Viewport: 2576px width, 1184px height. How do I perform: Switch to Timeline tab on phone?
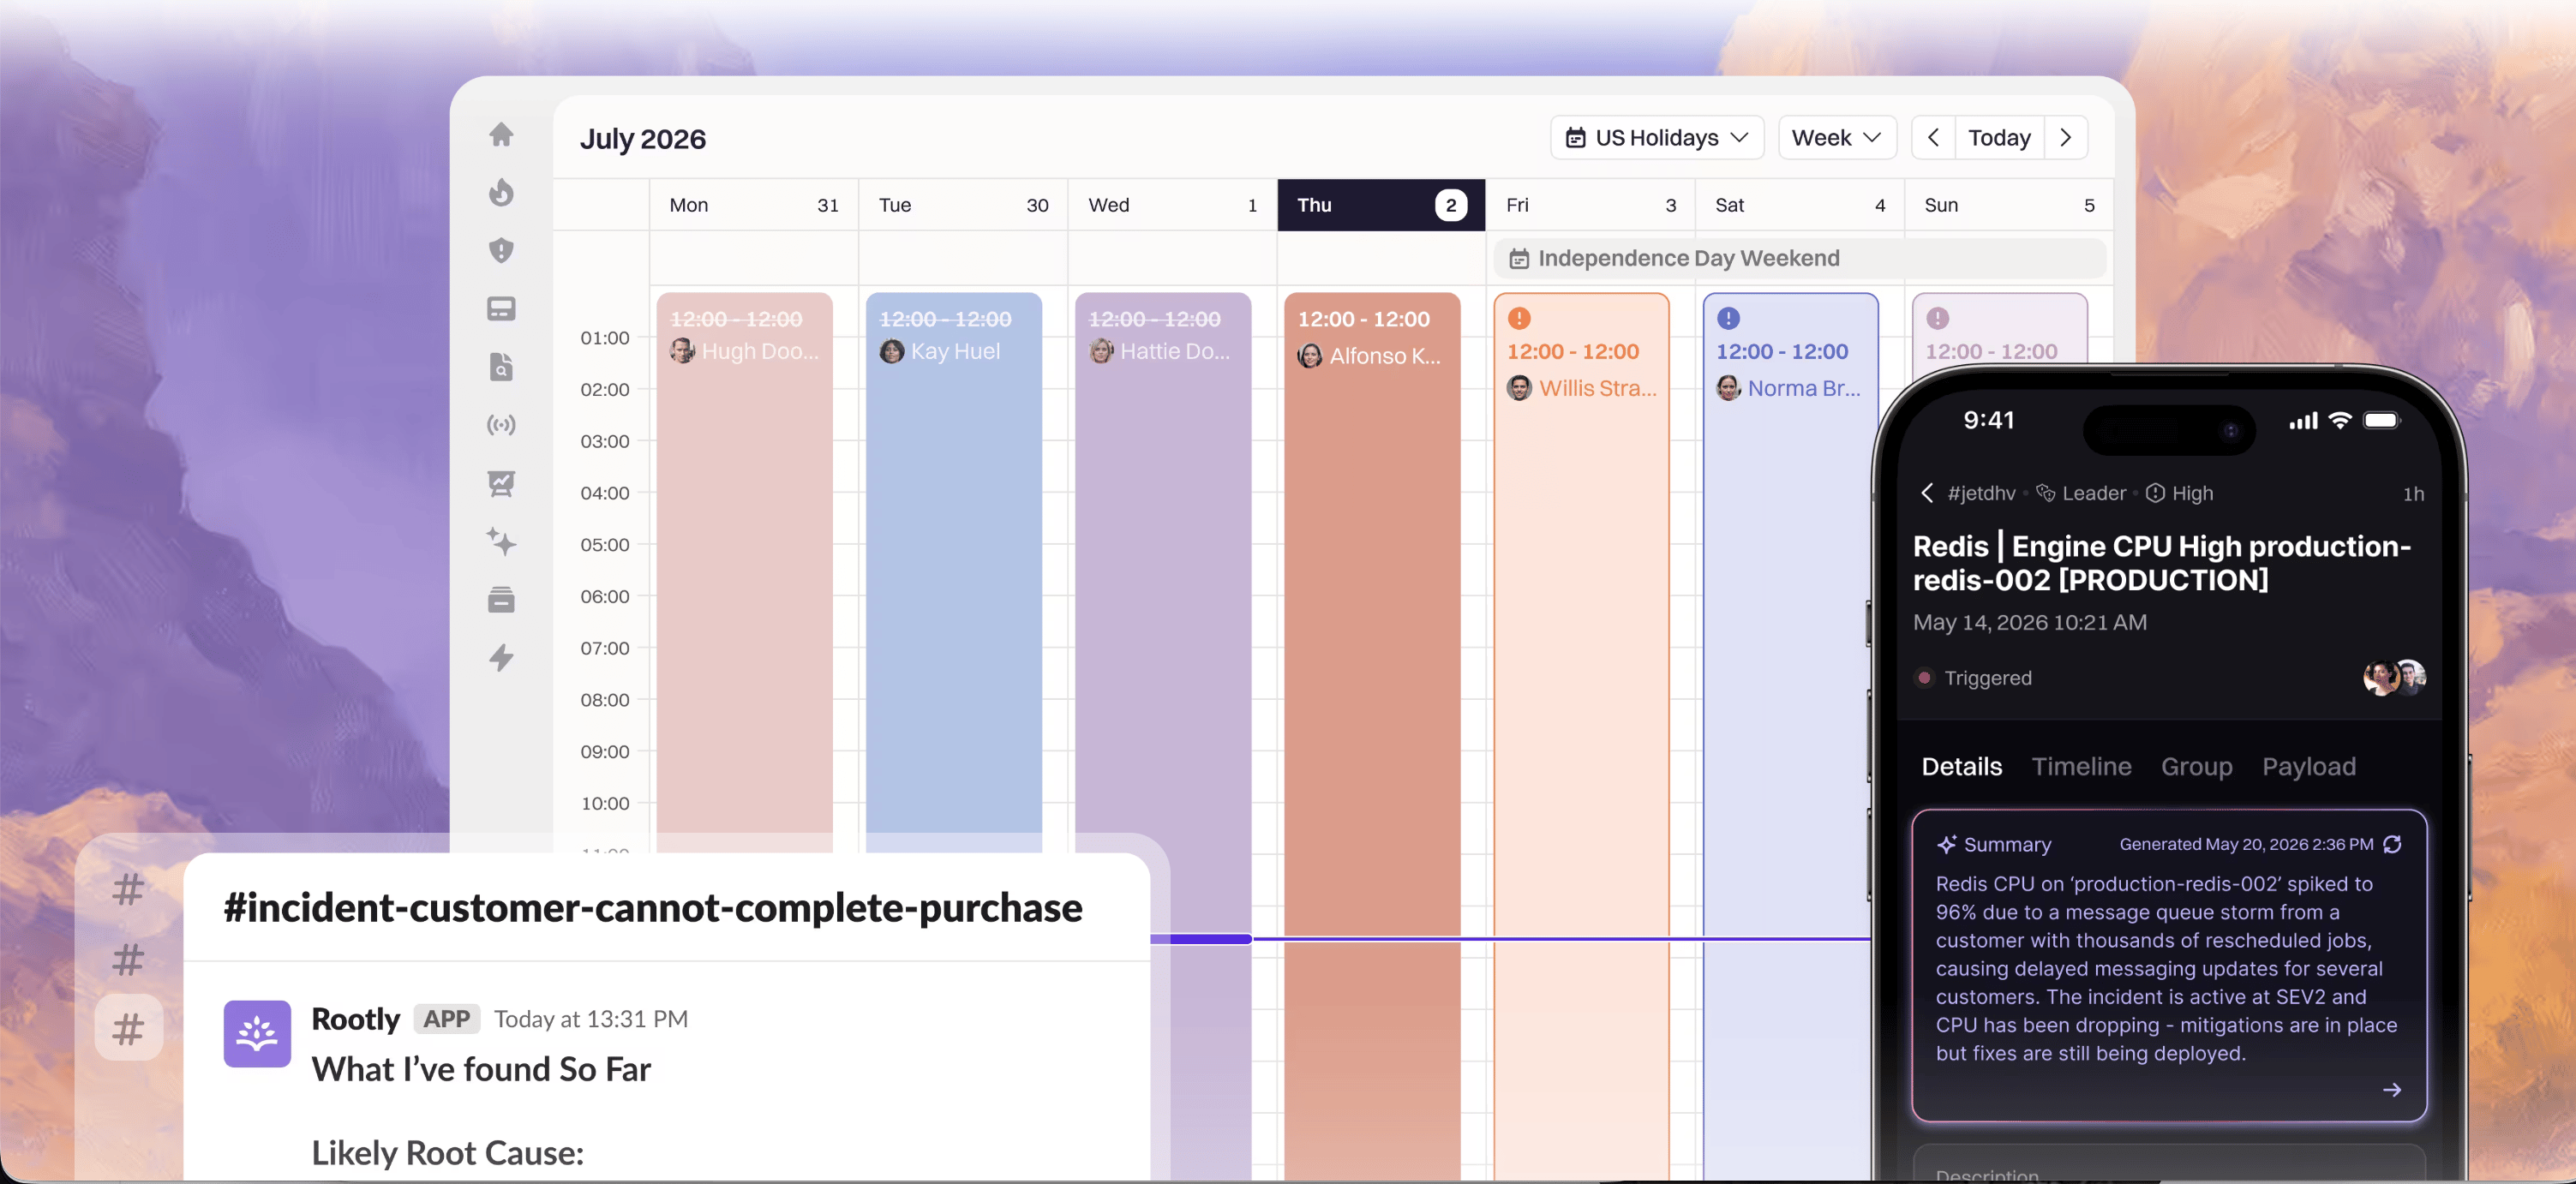(2081, 767)
